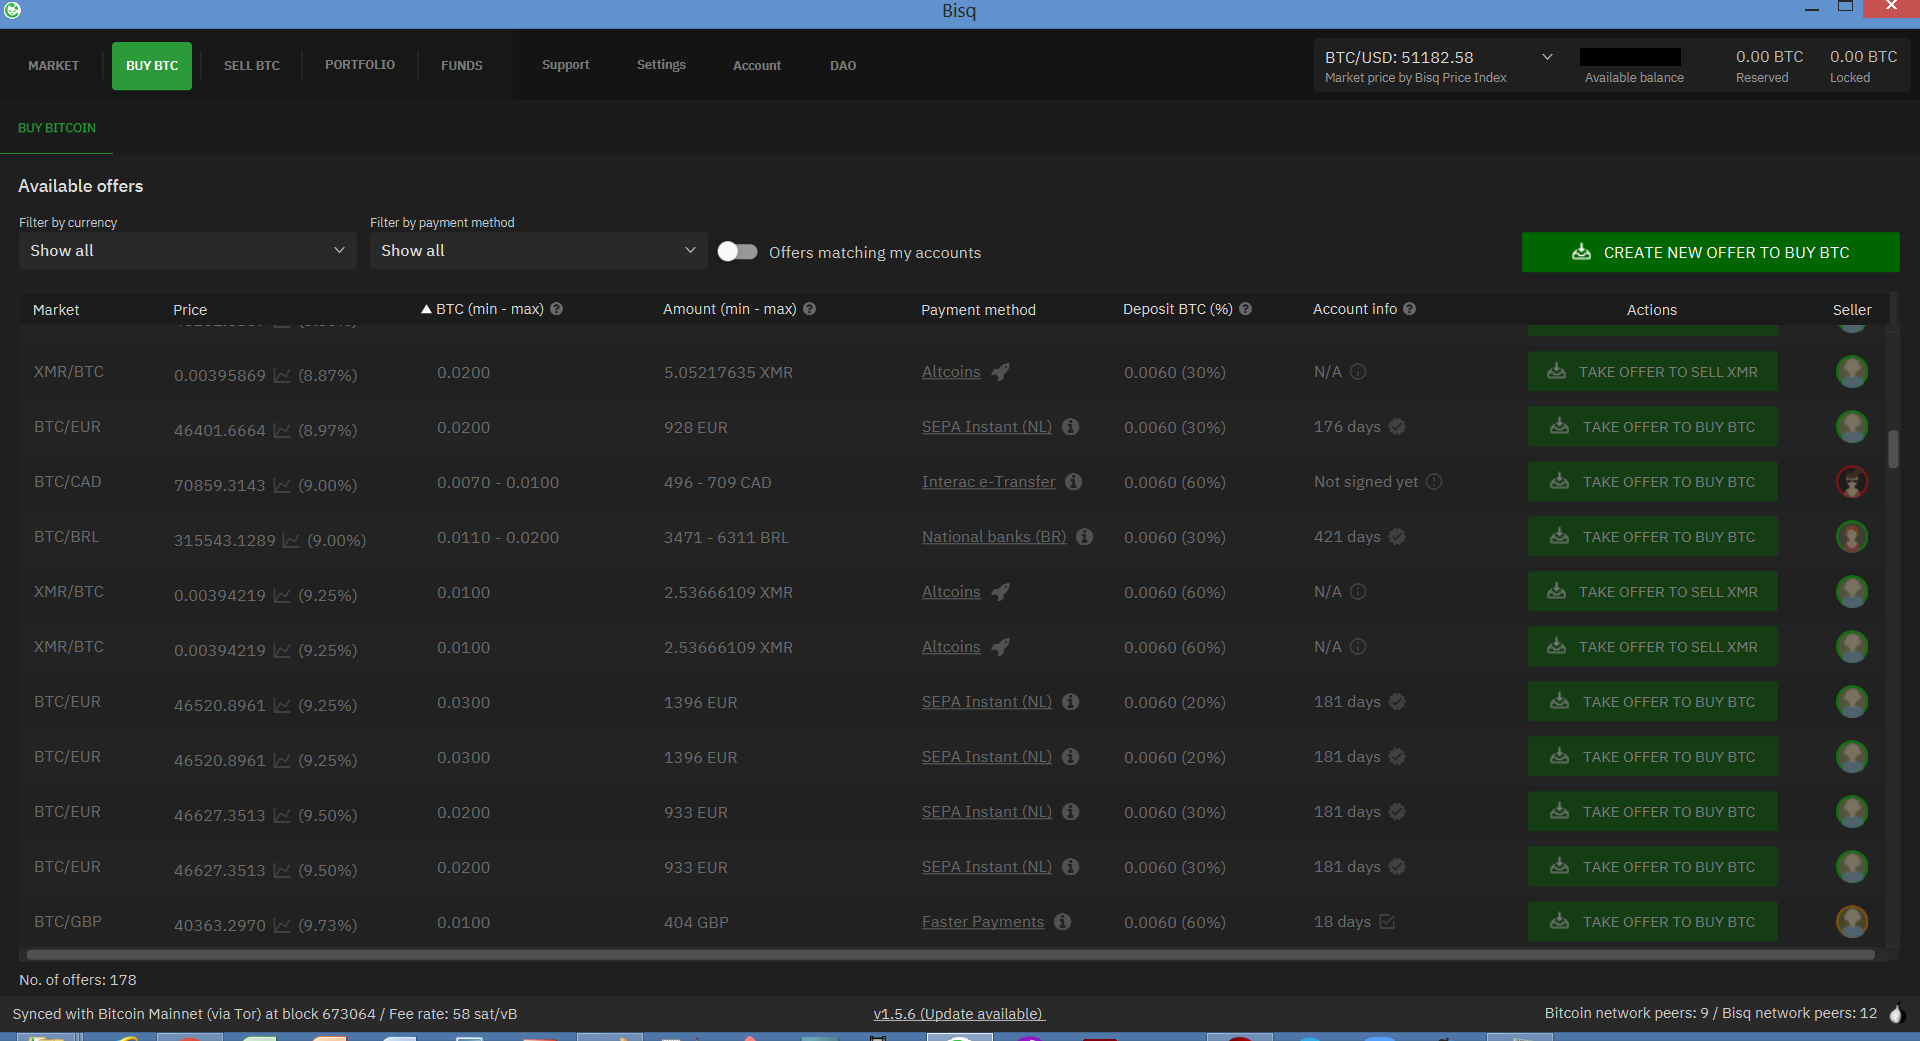
Task: Open the PORTFOLIO tab
Action: pyautogui.click(x=360, y=65)
